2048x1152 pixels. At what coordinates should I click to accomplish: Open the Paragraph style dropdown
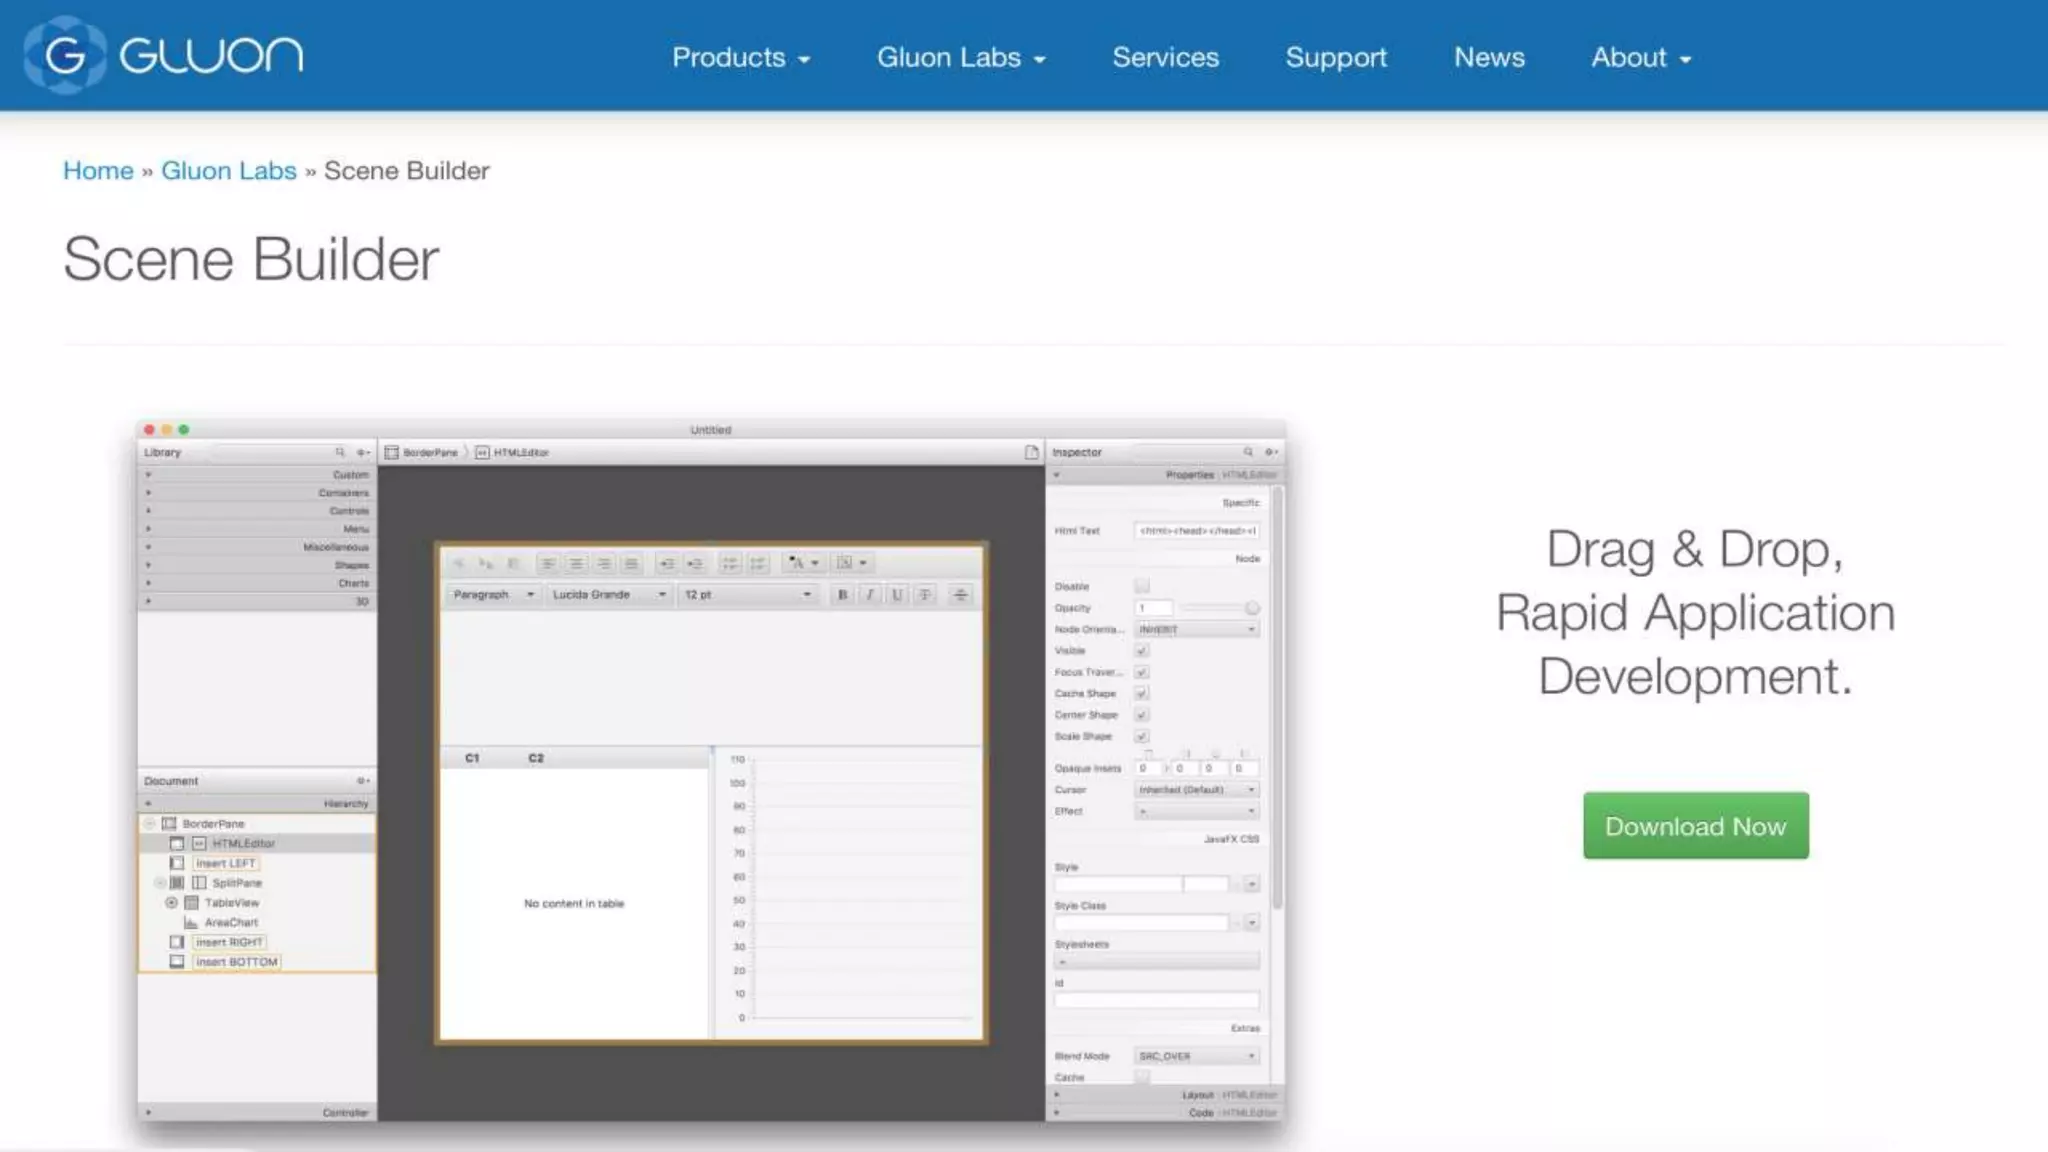pos(493,595)
